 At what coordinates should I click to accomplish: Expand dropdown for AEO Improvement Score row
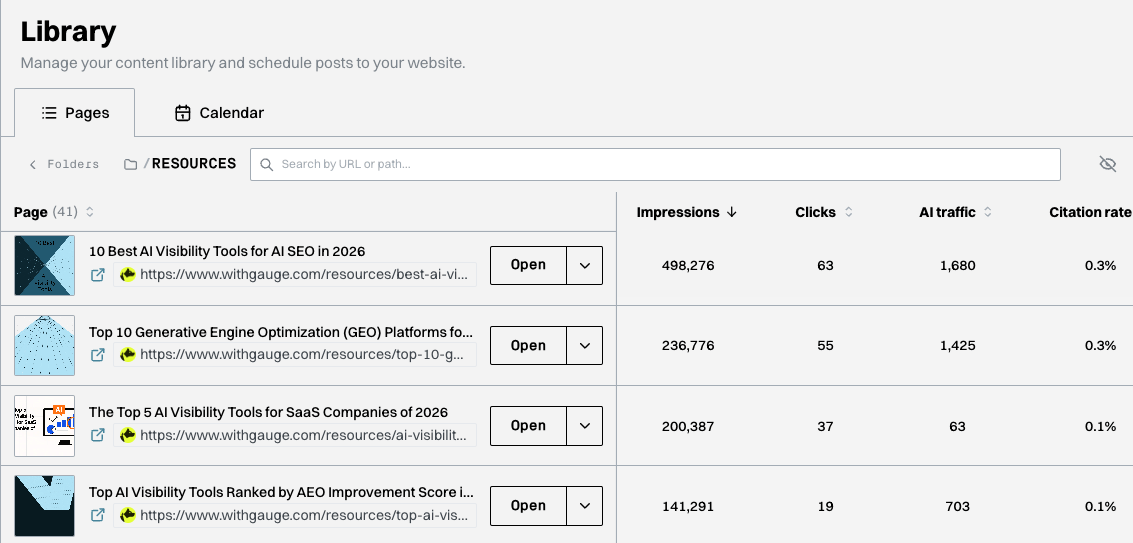[585, 506]
